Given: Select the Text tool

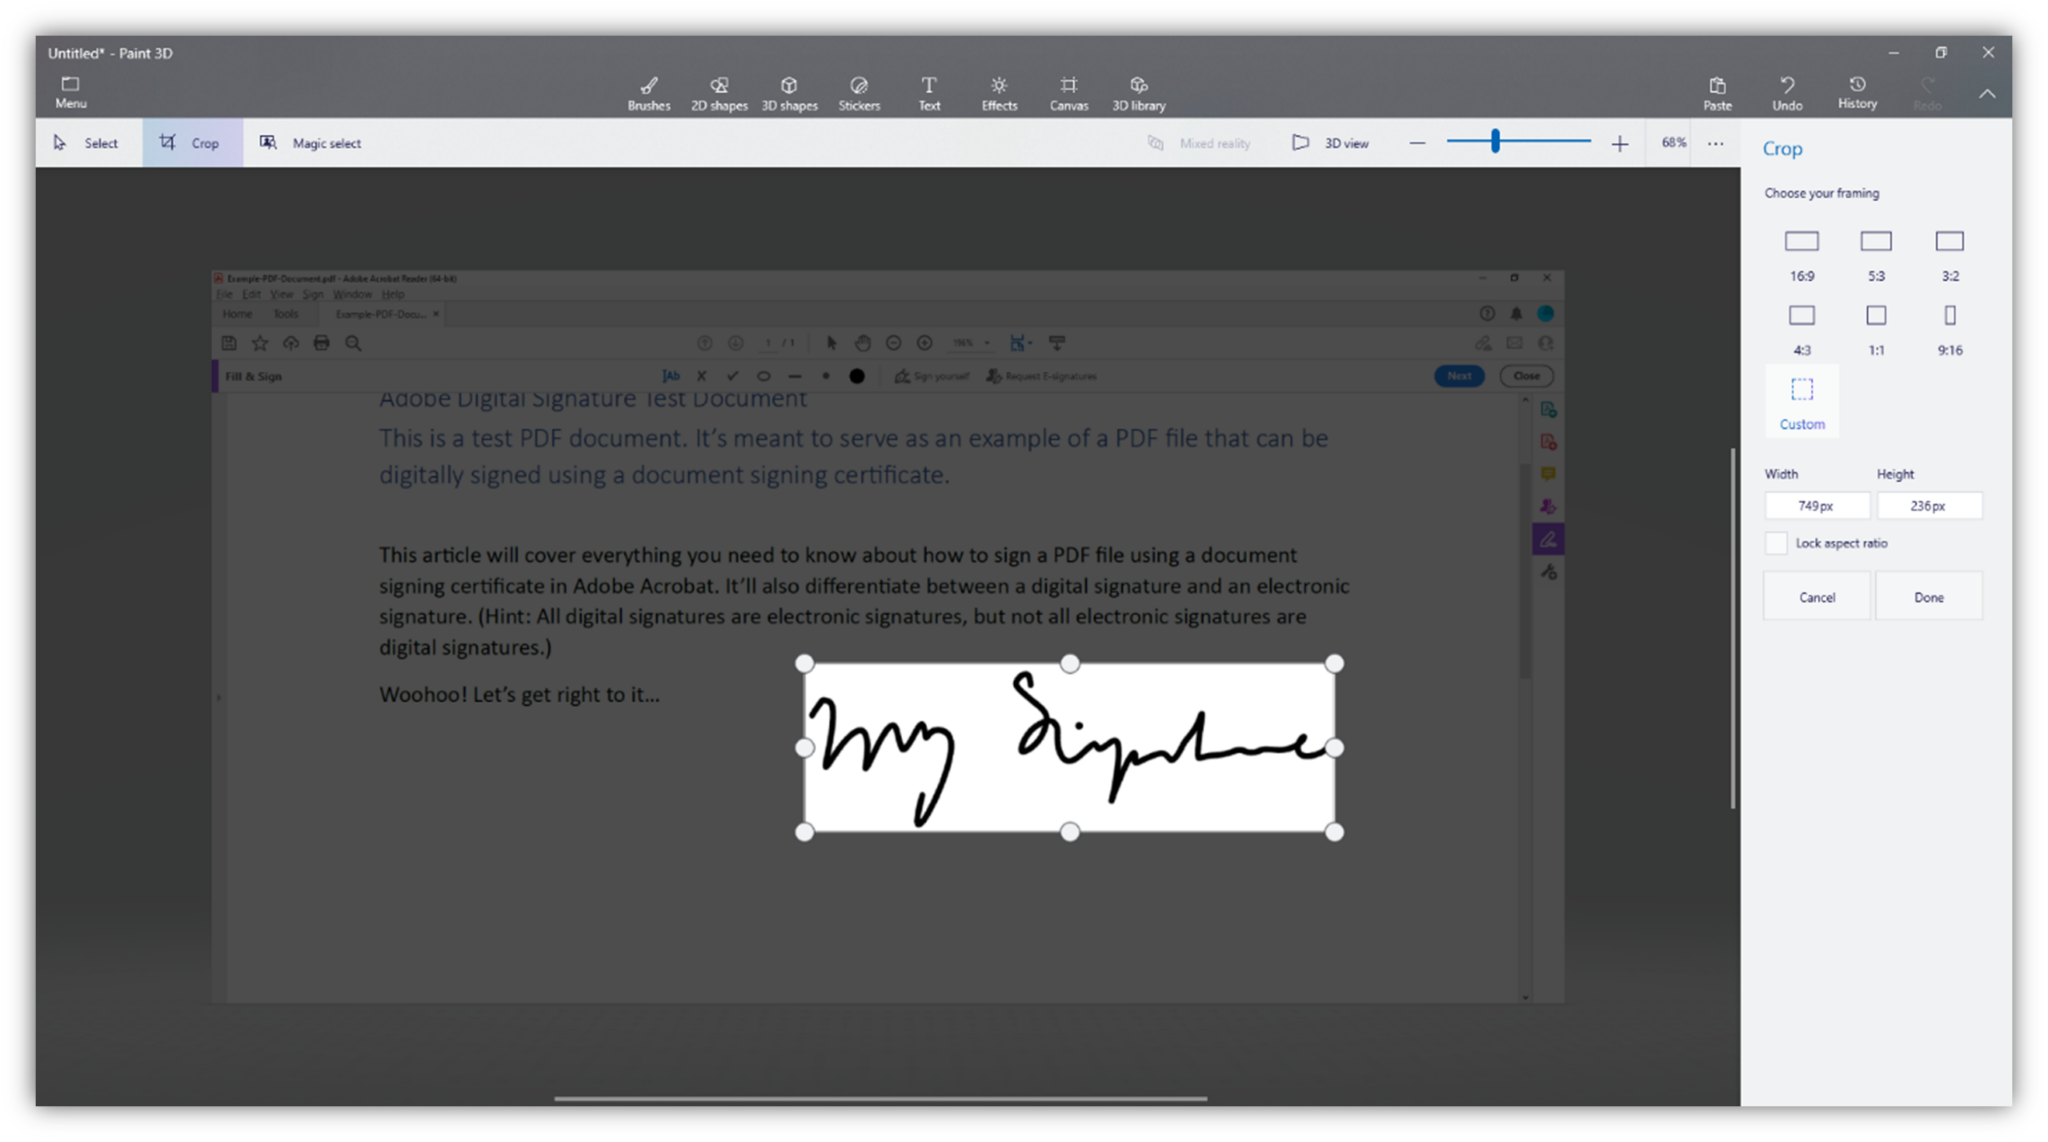Looking at the screenshot, I should click(x=928, y=92).
